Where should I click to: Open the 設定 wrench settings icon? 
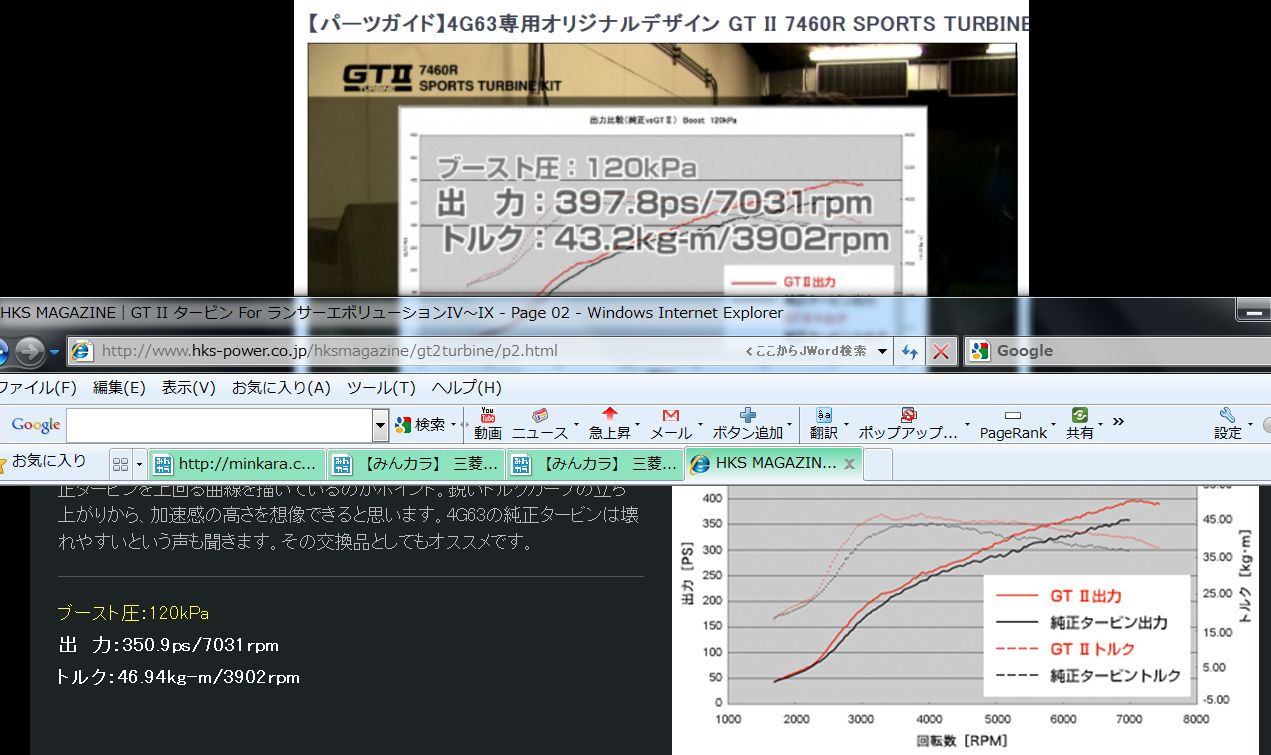click(x=1228, y=424)
